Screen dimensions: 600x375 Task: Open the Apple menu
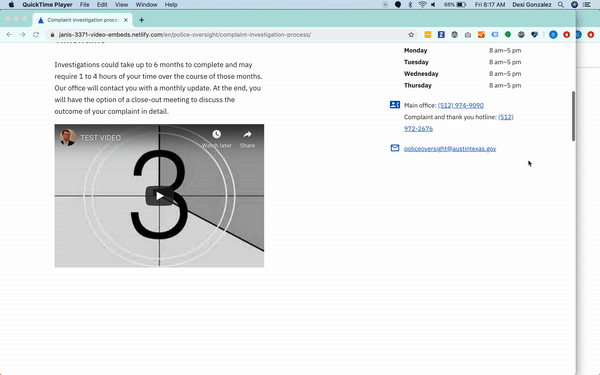pyautogui.click(x=11, y=5)
